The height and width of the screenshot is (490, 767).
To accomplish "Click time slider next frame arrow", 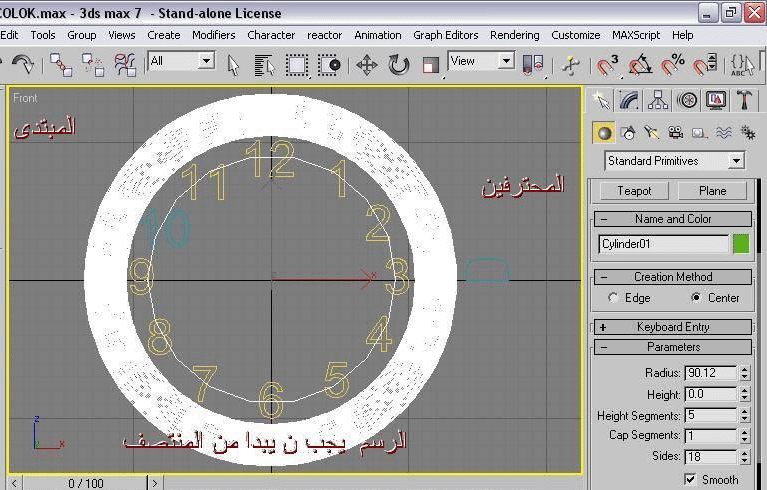I will (155, 483).
